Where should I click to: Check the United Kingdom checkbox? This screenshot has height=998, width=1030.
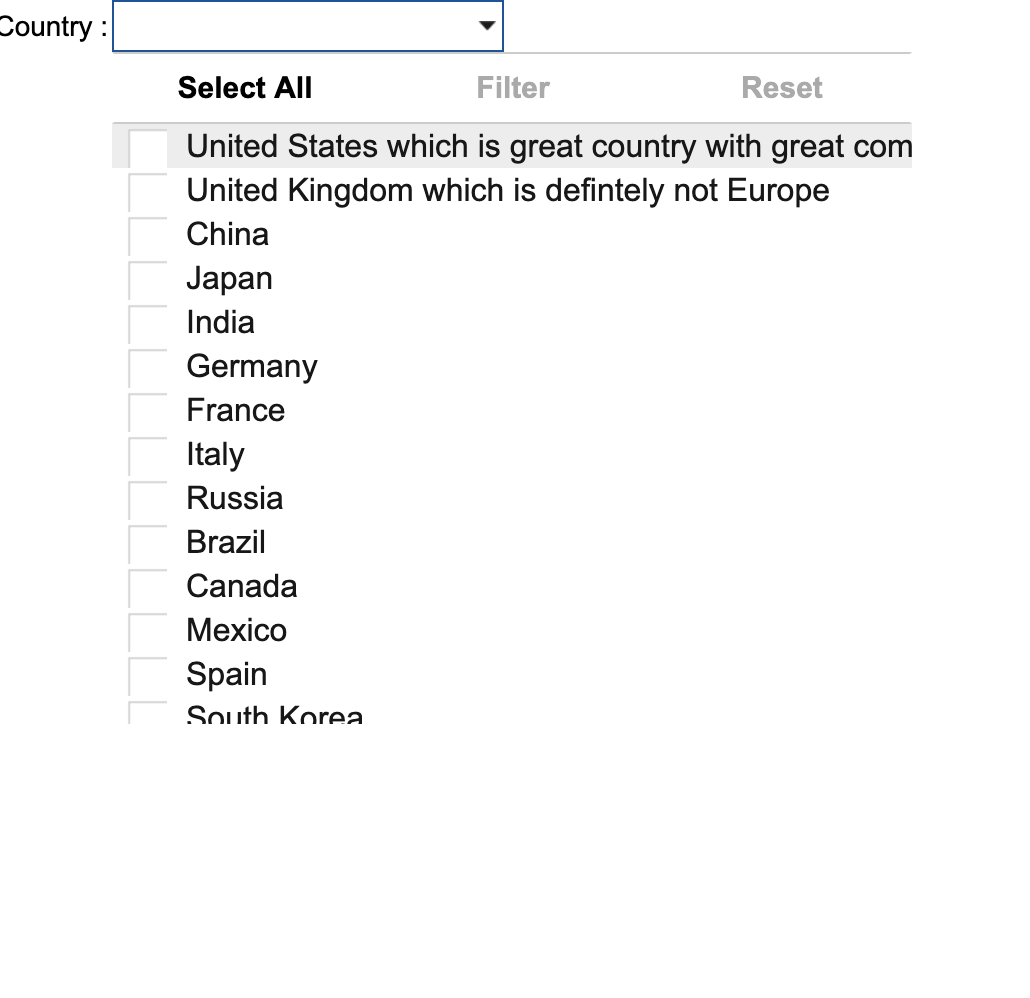click(148, 192)
